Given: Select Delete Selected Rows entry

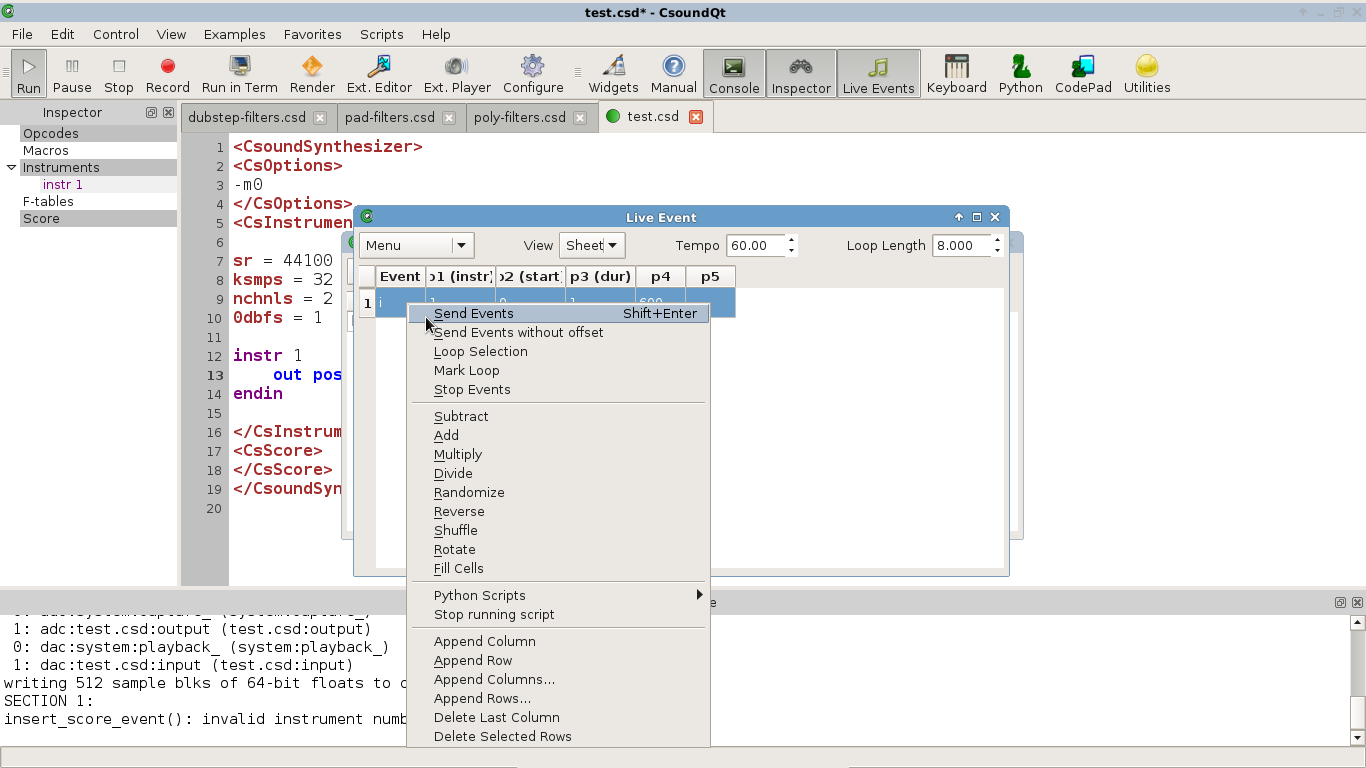Looking at the screenshot, I should pyautogui.click(x=558, y=736).
